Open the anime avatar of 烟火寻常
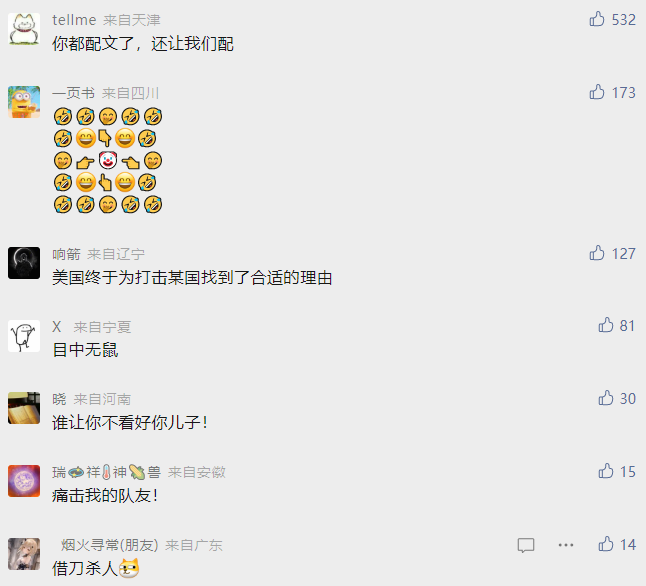This screenshot has width=646, height=586. tap(24, 554)
